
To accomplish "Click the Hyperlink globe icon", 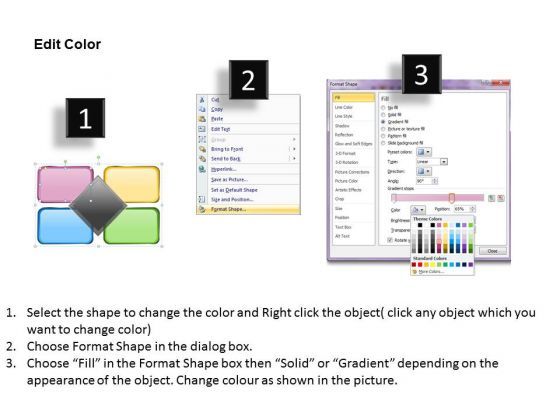I will point(202,169).
